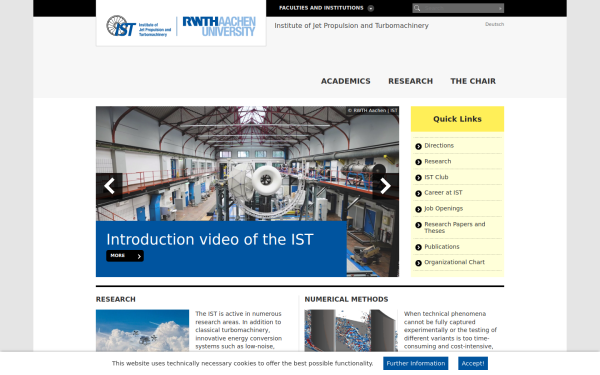The height and width of the screenshot is (375, 600).
Task: Click the test hall slider image
Action: pyautogui.click(x=247, y=163)
